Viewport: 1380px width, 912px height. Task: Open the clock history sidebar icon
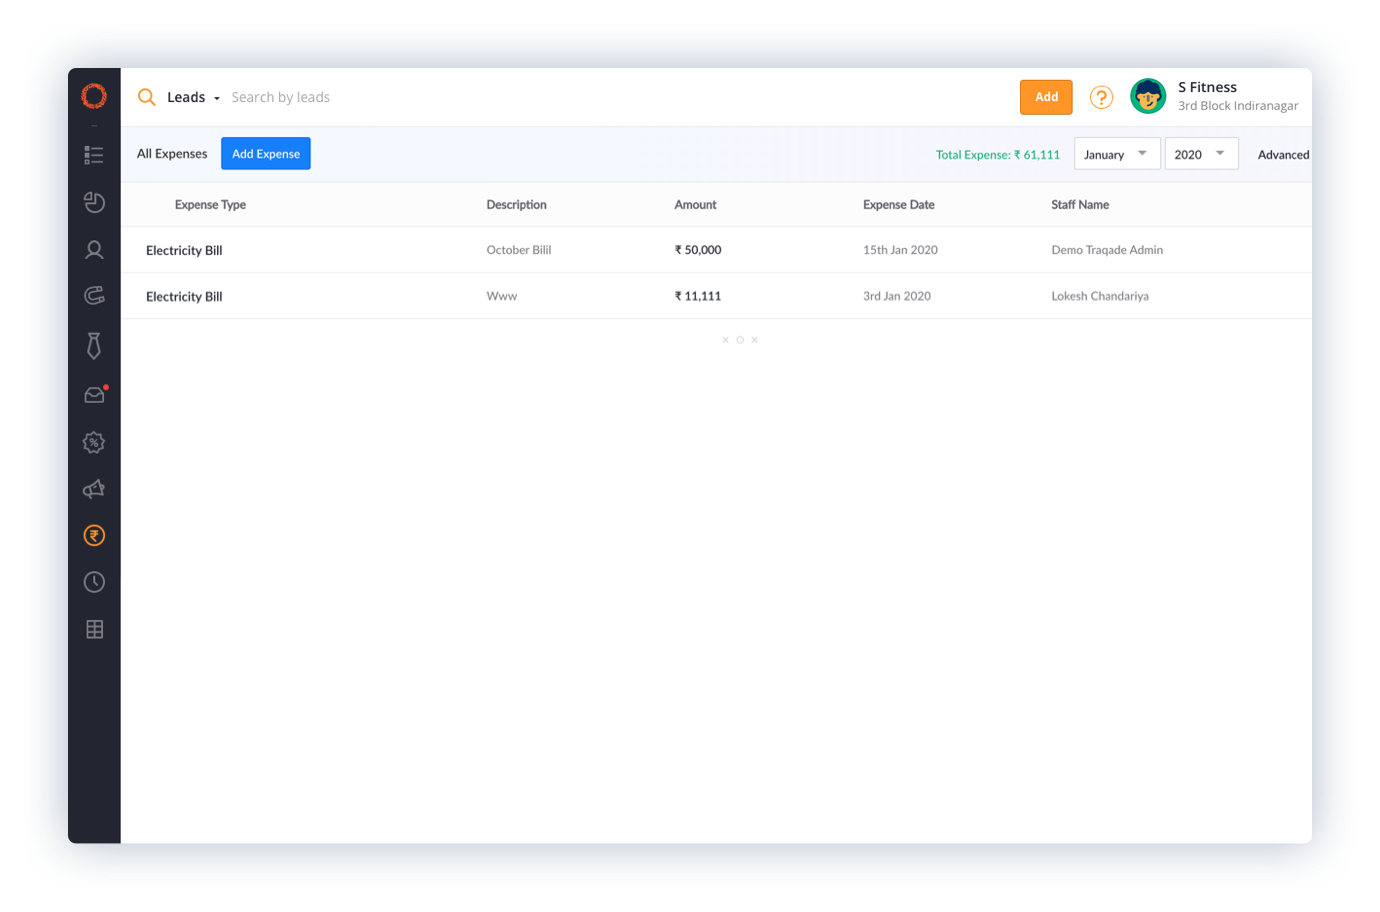(94, 582)
